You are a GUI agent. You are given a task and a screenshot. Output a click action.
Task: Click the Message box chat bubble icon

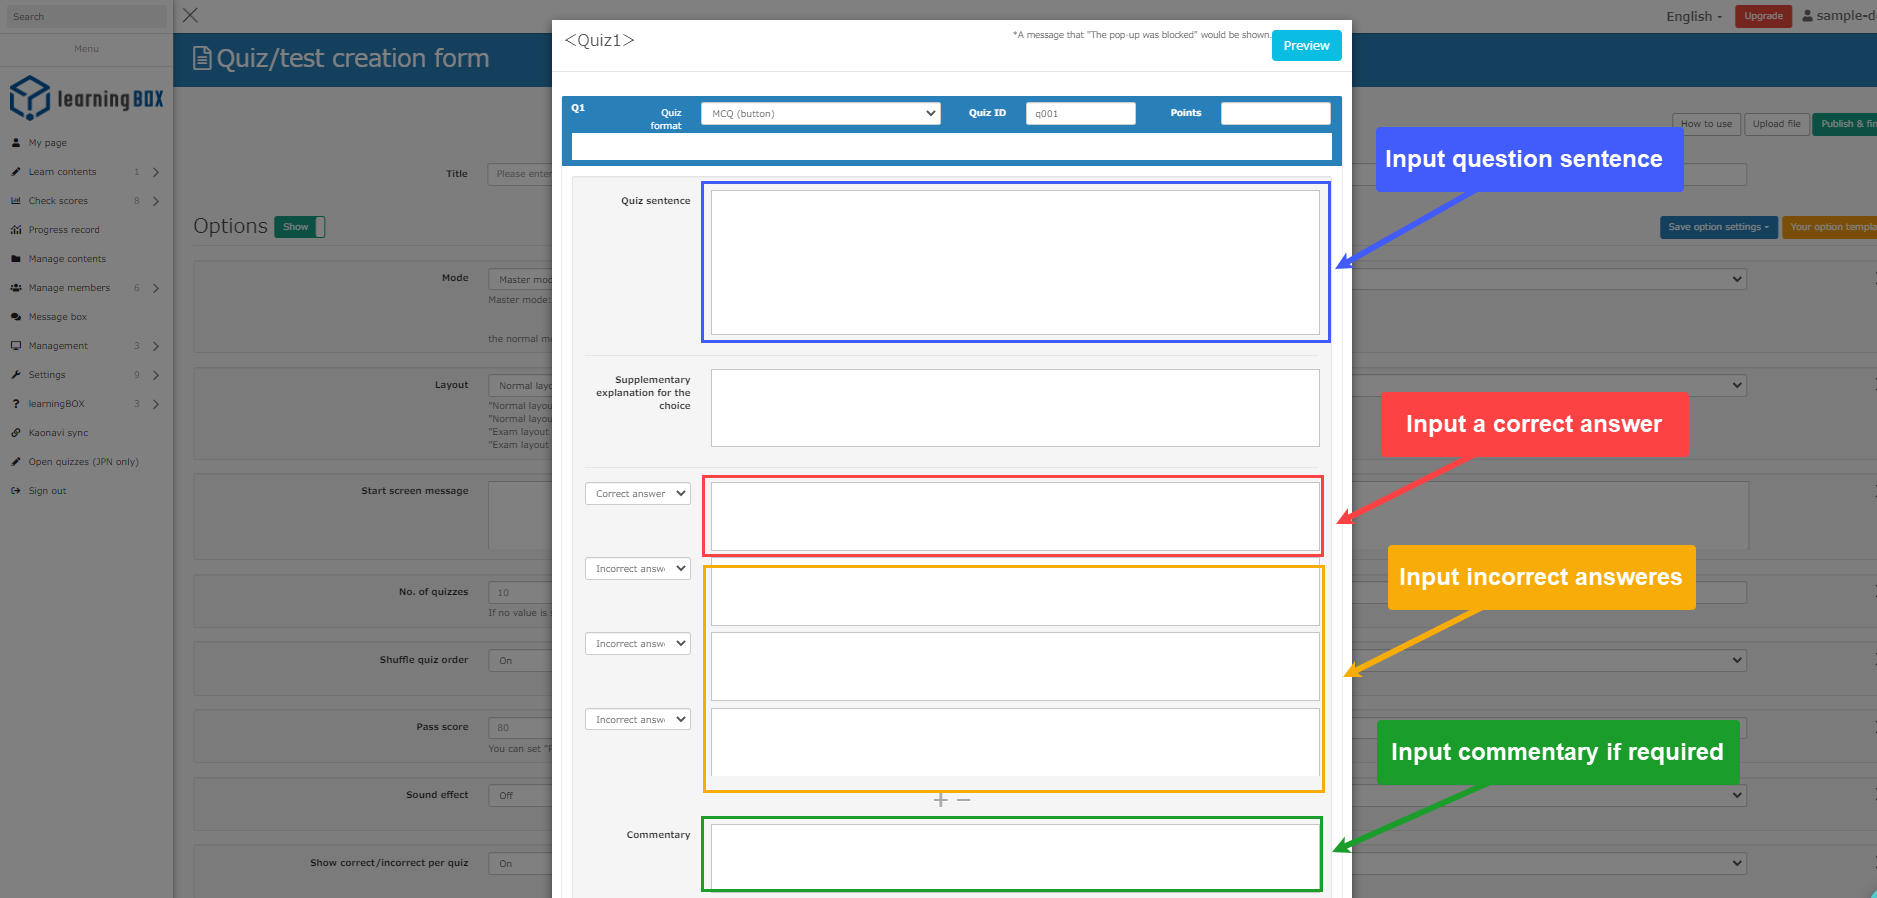pyautogui.click(x=16, y=317)
